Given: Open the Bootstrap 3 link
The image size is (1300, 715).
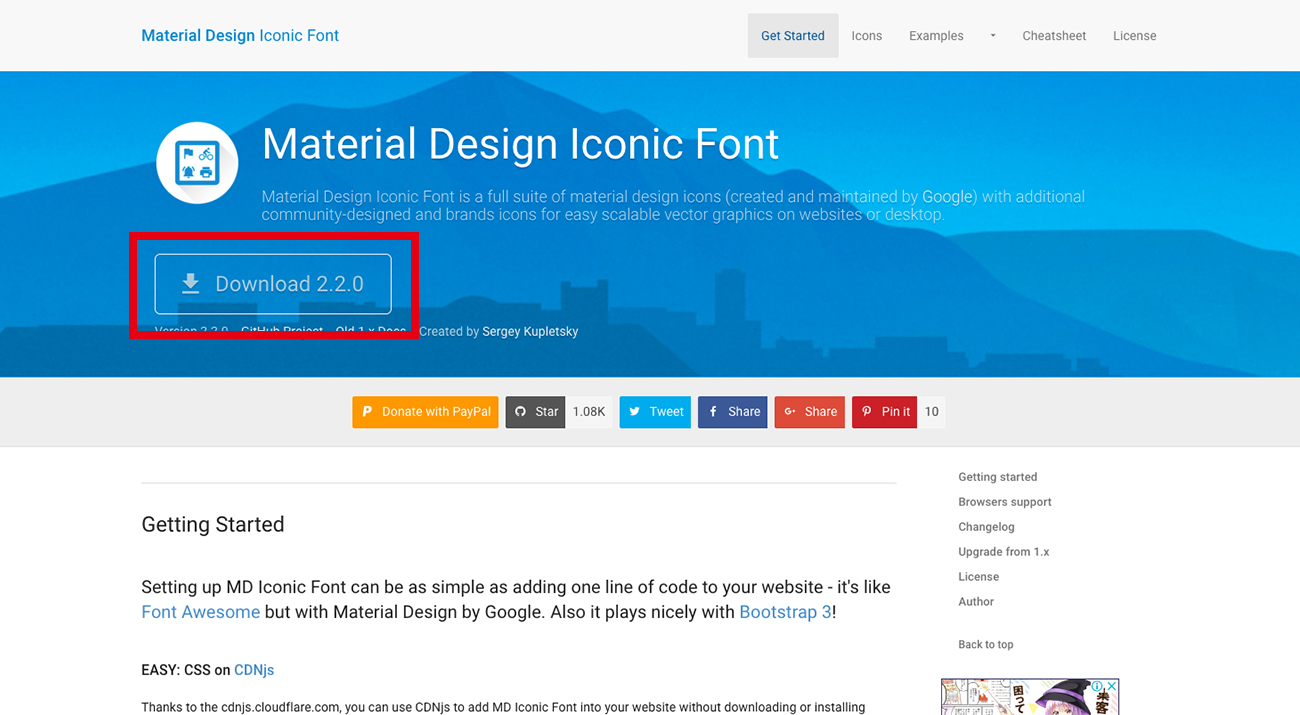Looking at the screenshot, I should (785, 612).
